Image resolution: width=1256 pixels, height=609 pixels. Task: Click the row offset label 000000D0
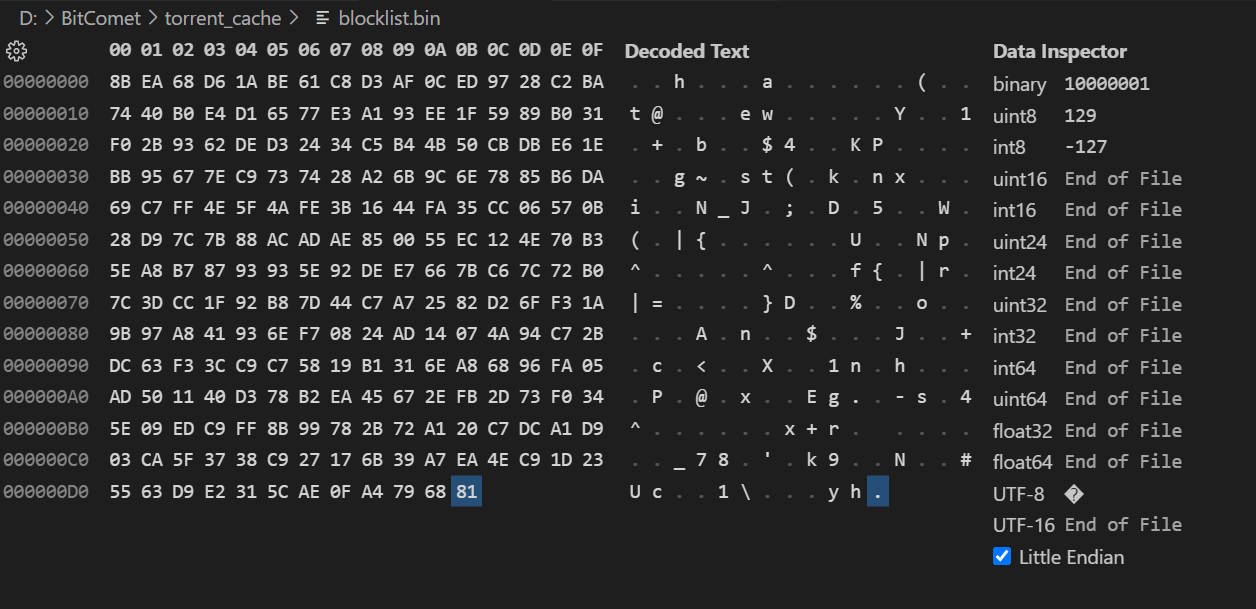tap(46, 492)
